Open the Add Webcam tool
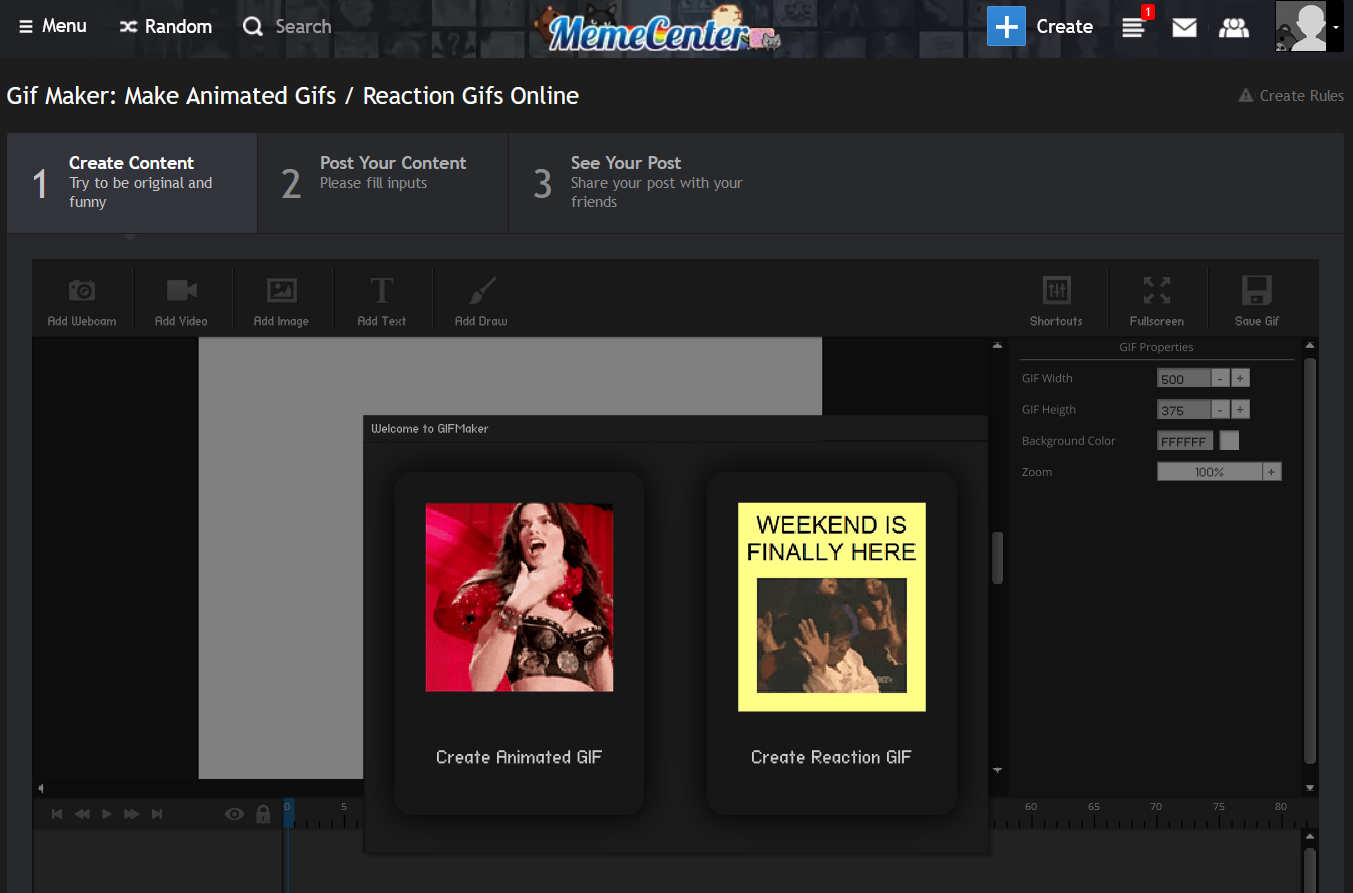This screenshot has height=893, width=1353. coord(82,291)
